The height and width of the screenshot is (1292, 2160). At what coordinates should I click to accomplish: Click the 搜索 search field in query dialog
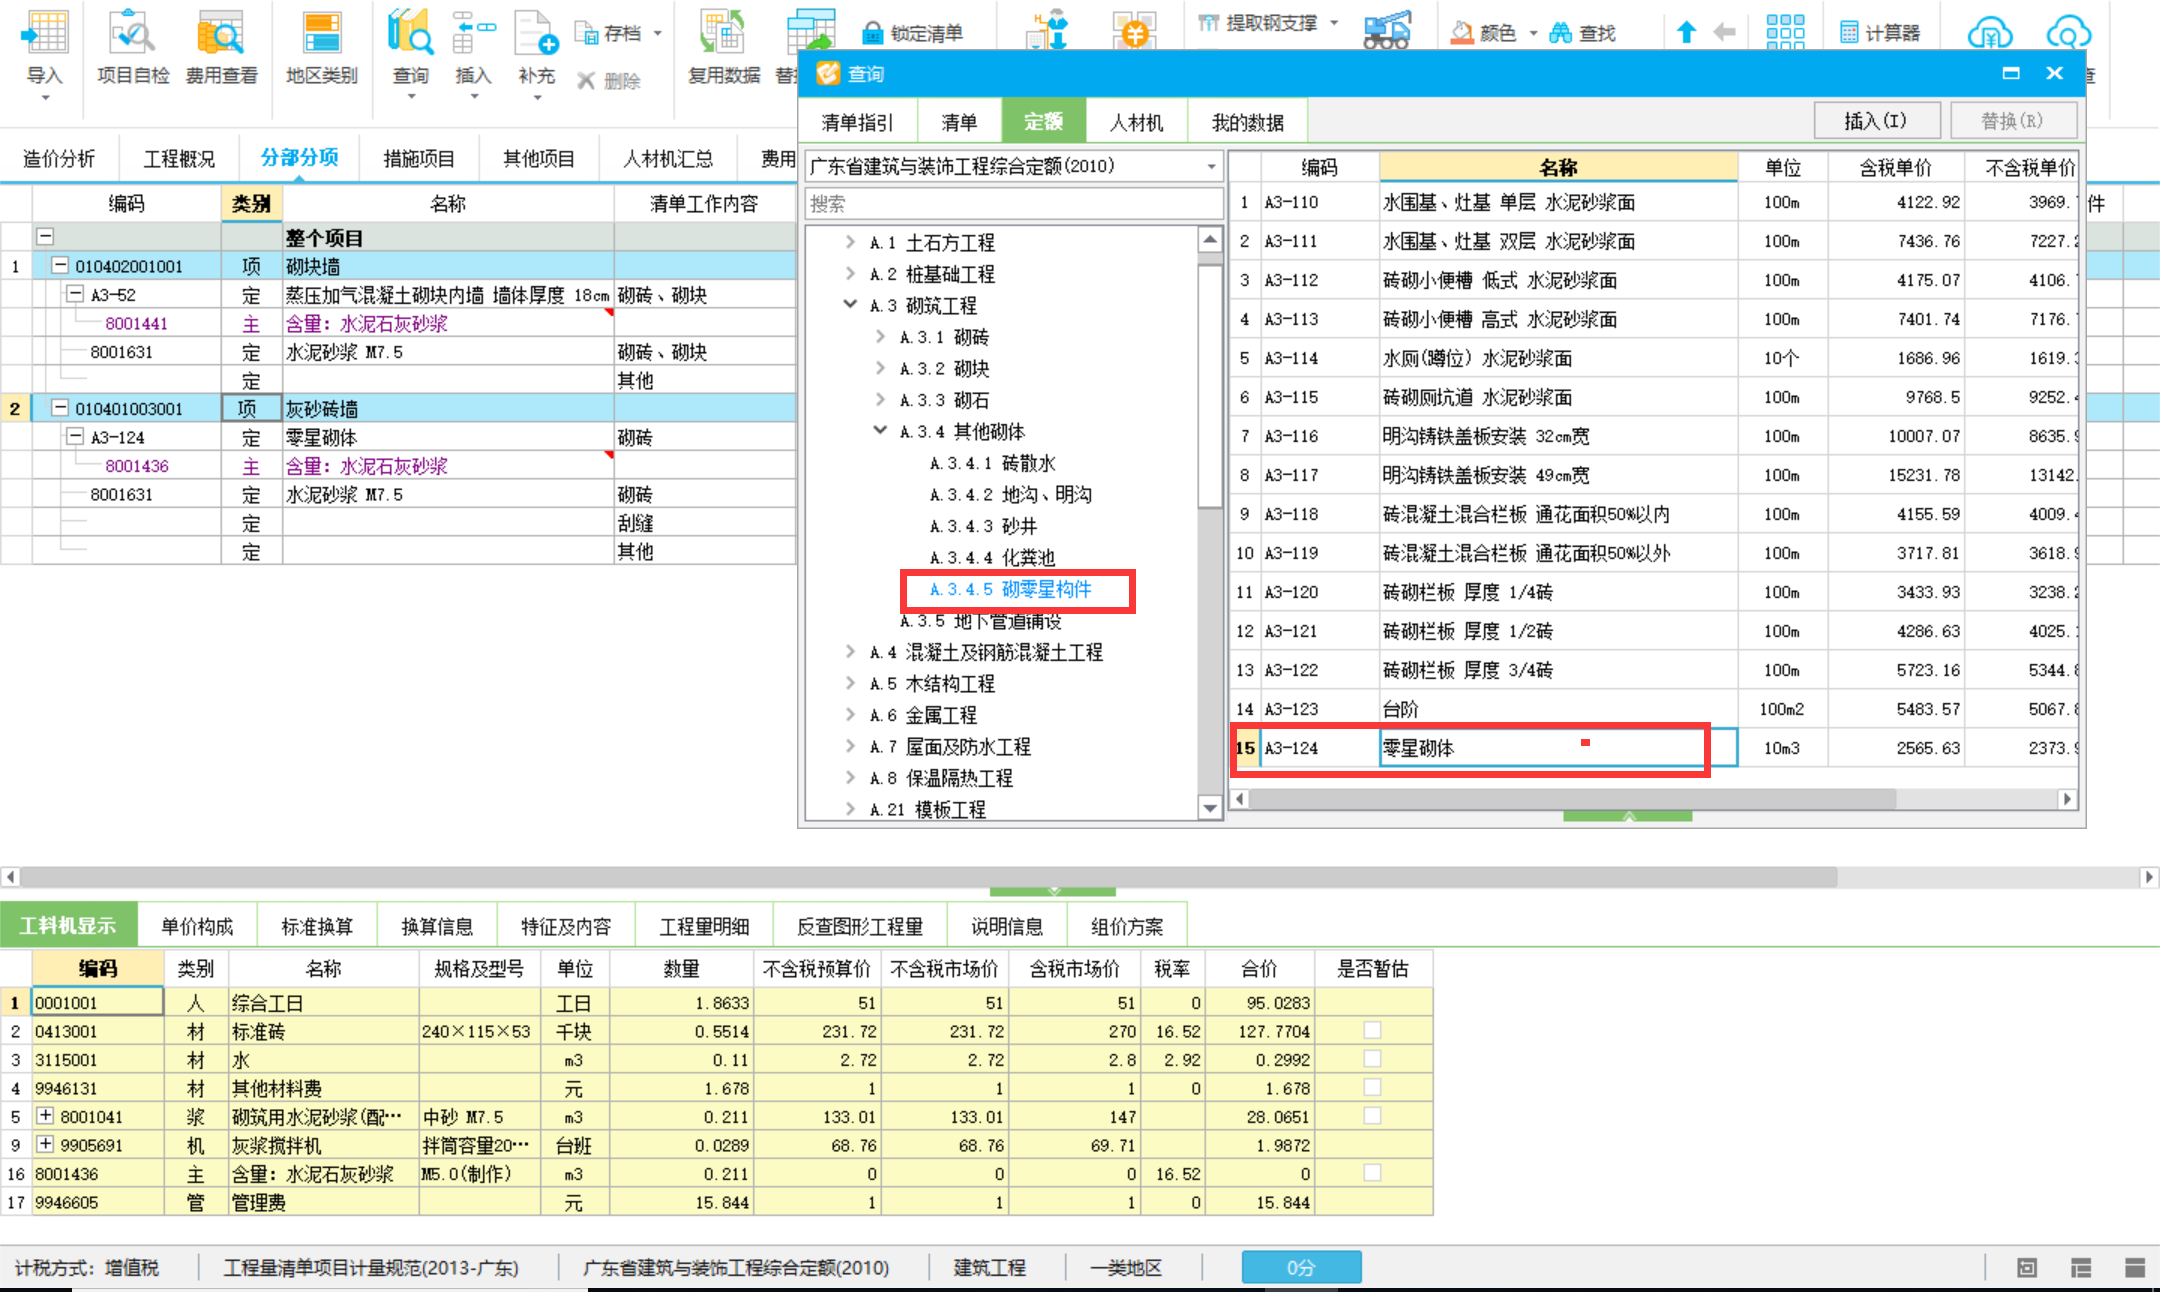click(x=1014, y=204)
